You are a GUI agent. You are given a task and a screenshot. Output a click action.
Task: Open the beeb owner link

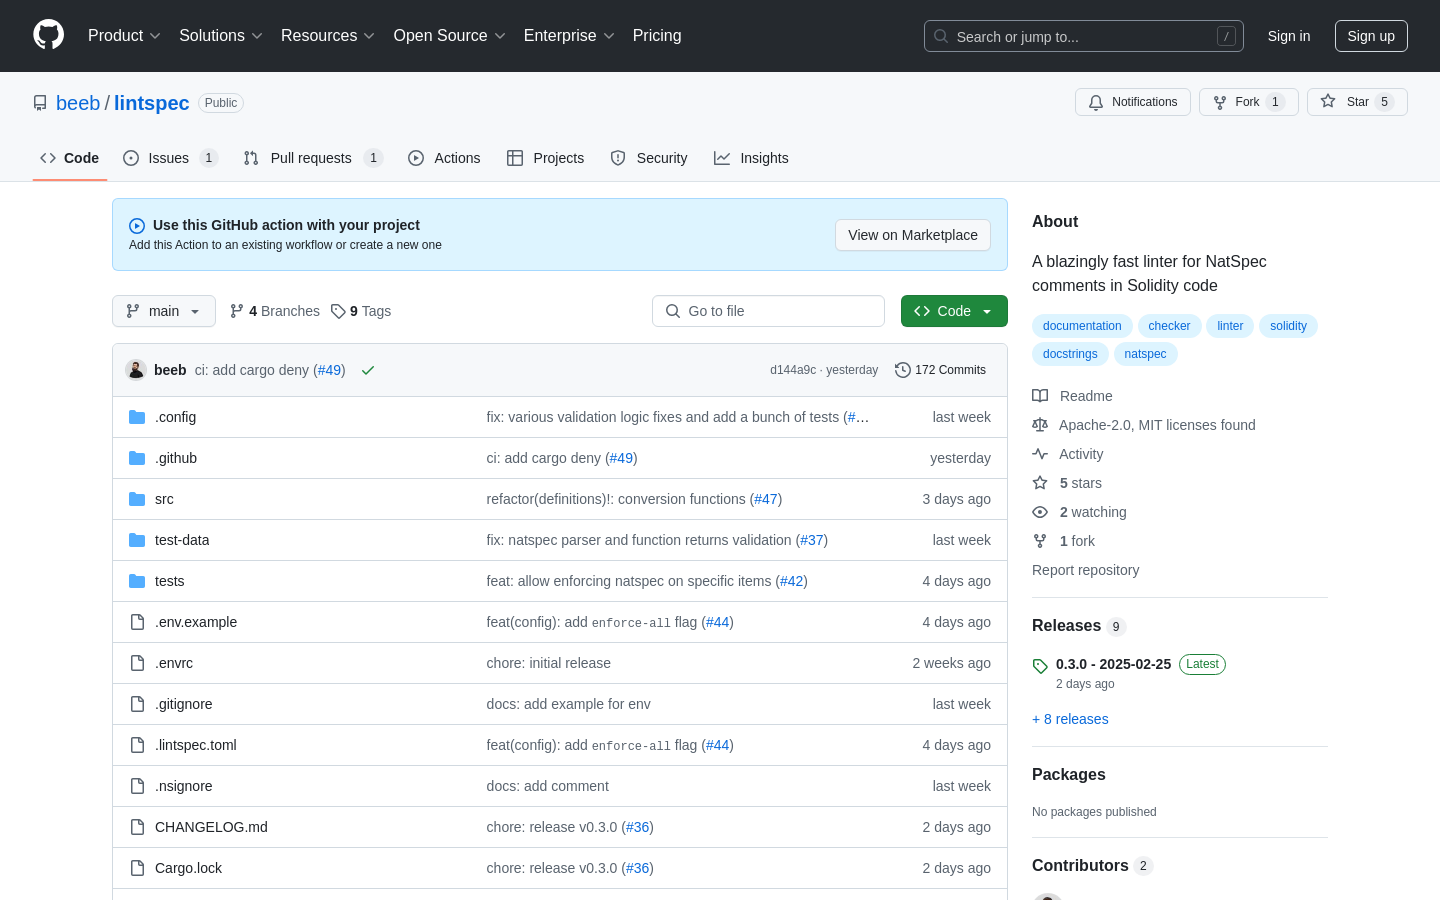78,103
